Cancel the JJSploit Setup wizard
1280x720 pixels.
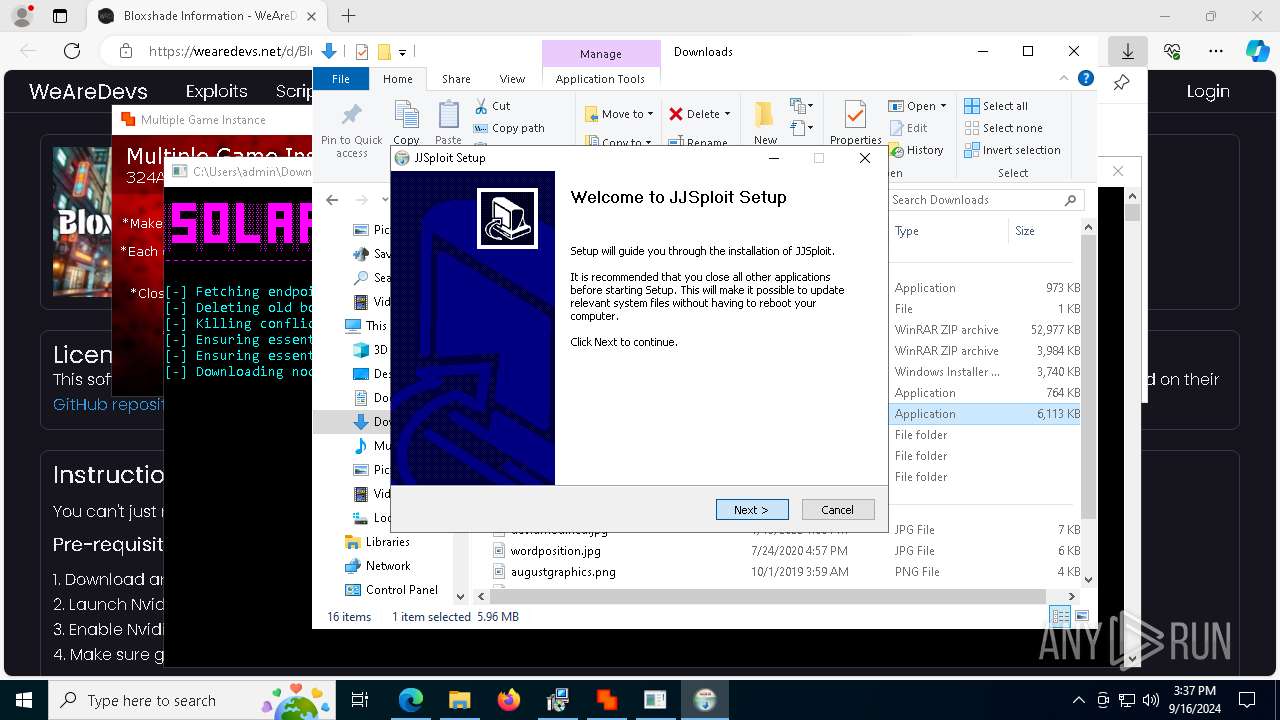point(838,510)
